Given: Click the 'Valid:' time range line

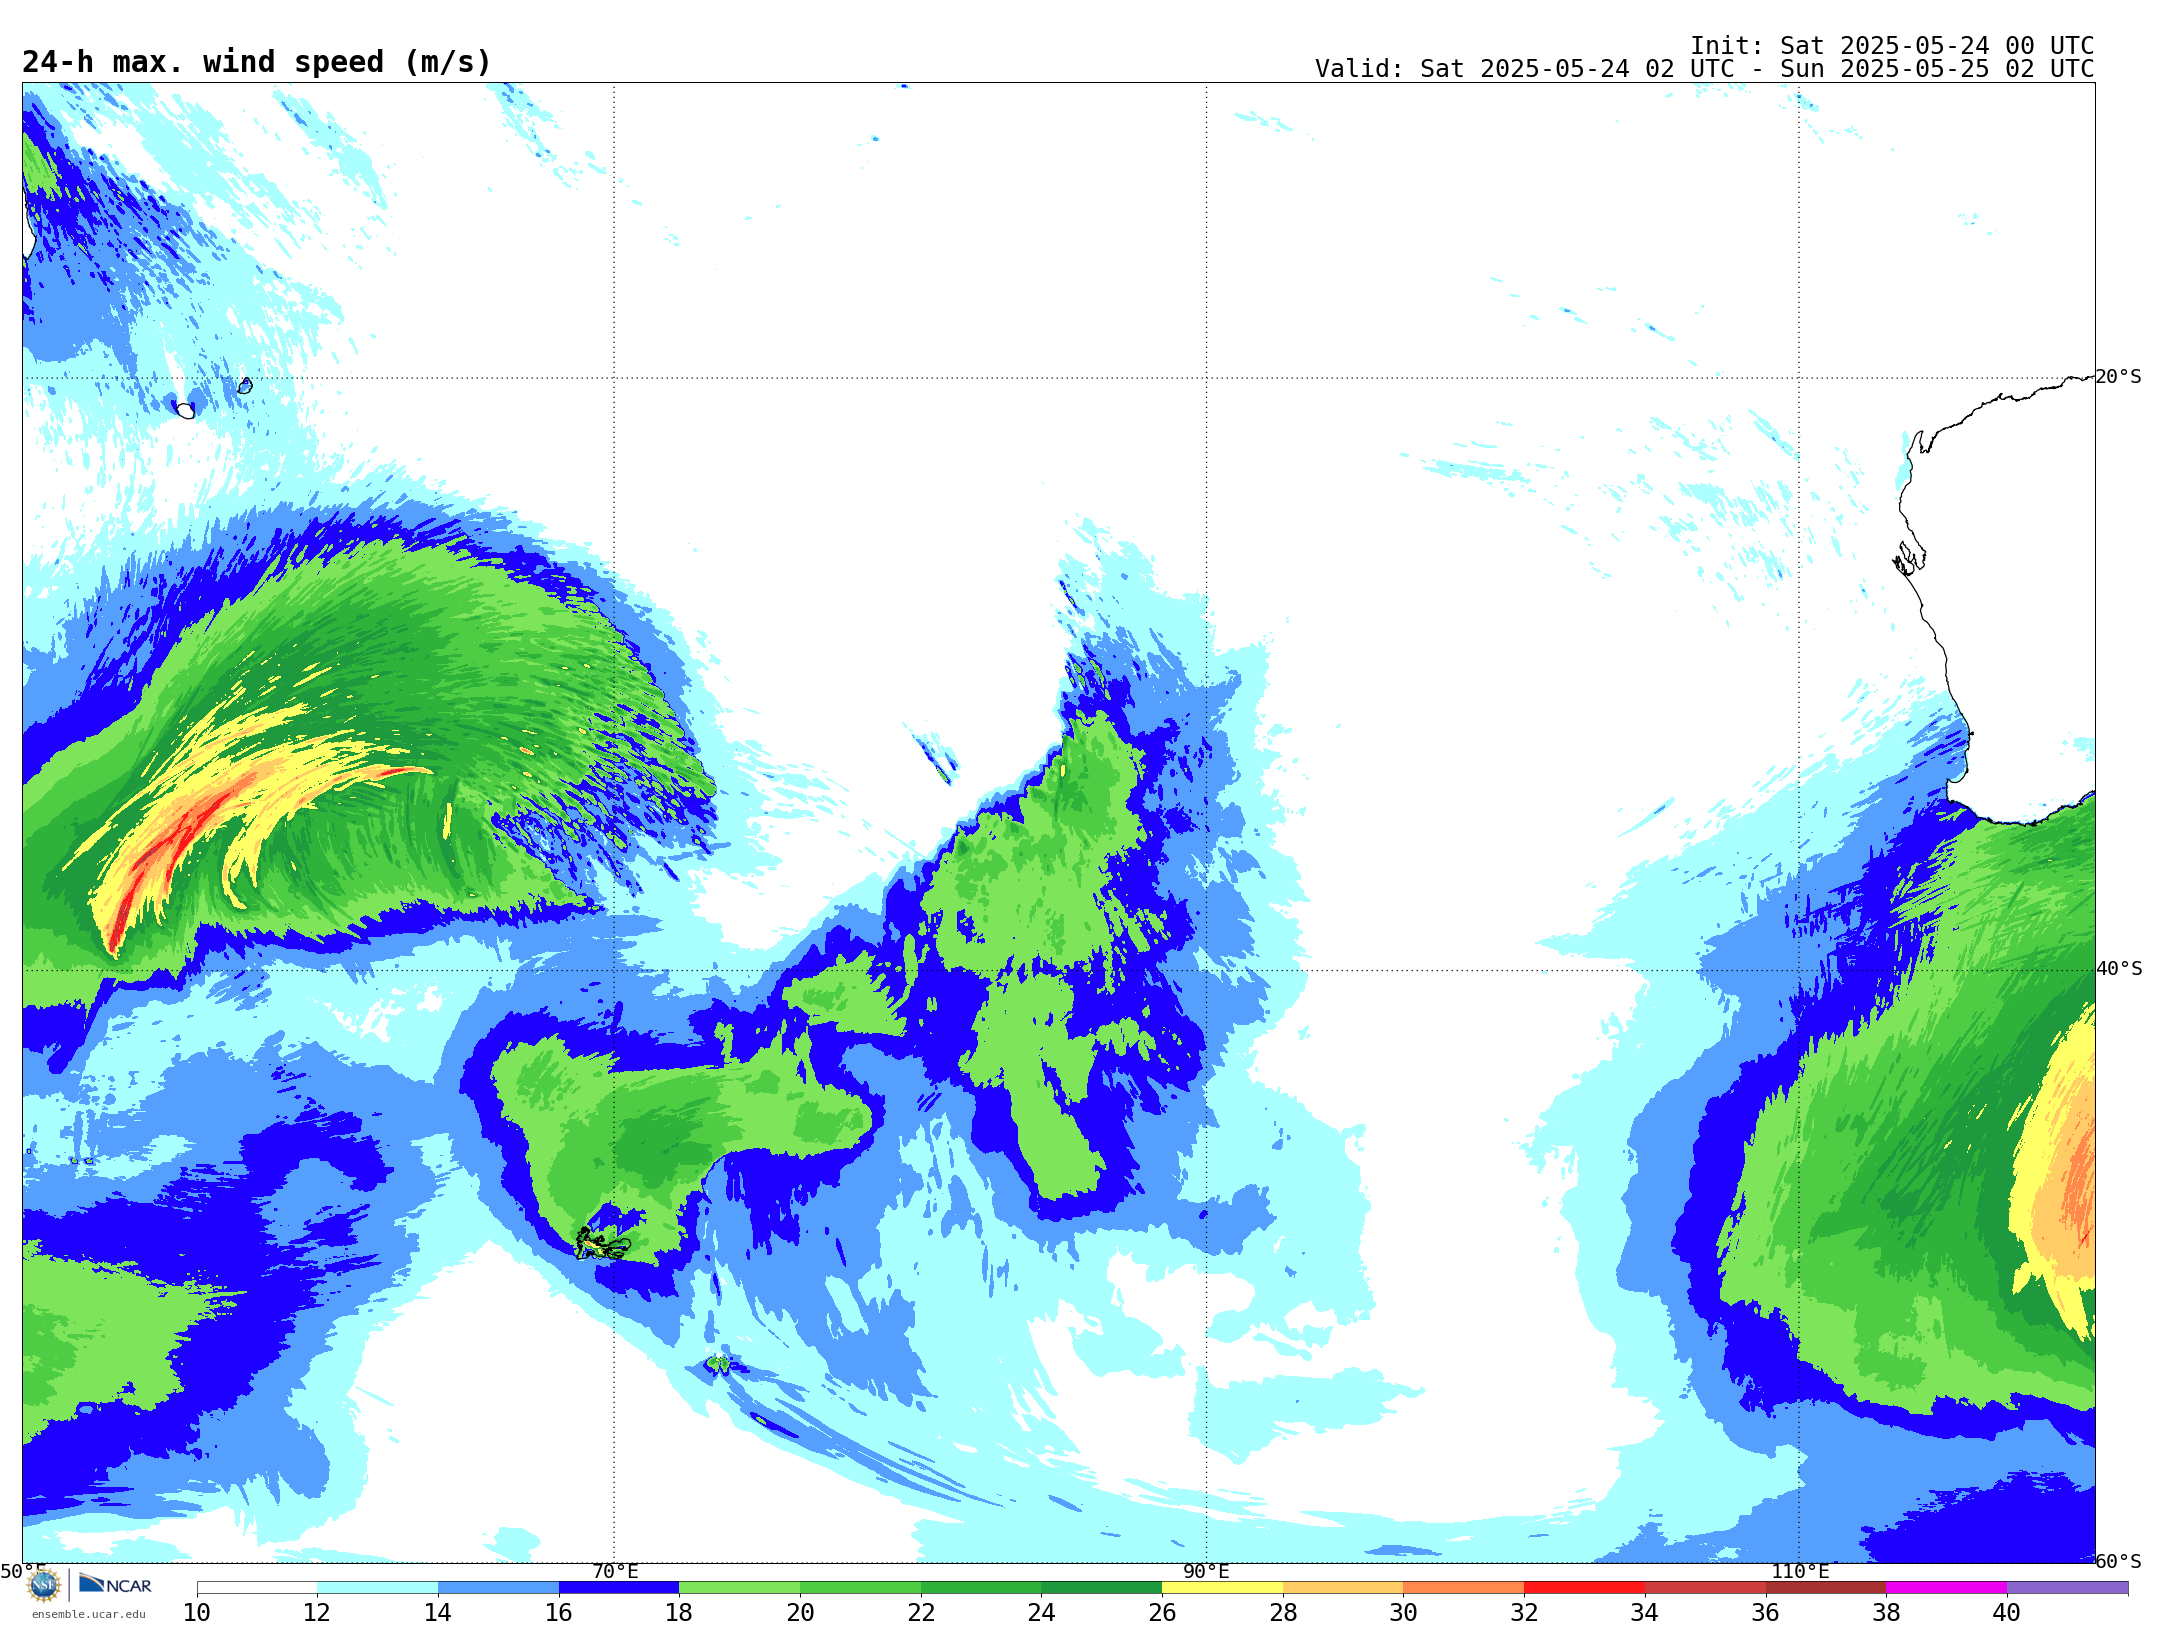Looking at the screenshot, I should (x=1704, y=69).
